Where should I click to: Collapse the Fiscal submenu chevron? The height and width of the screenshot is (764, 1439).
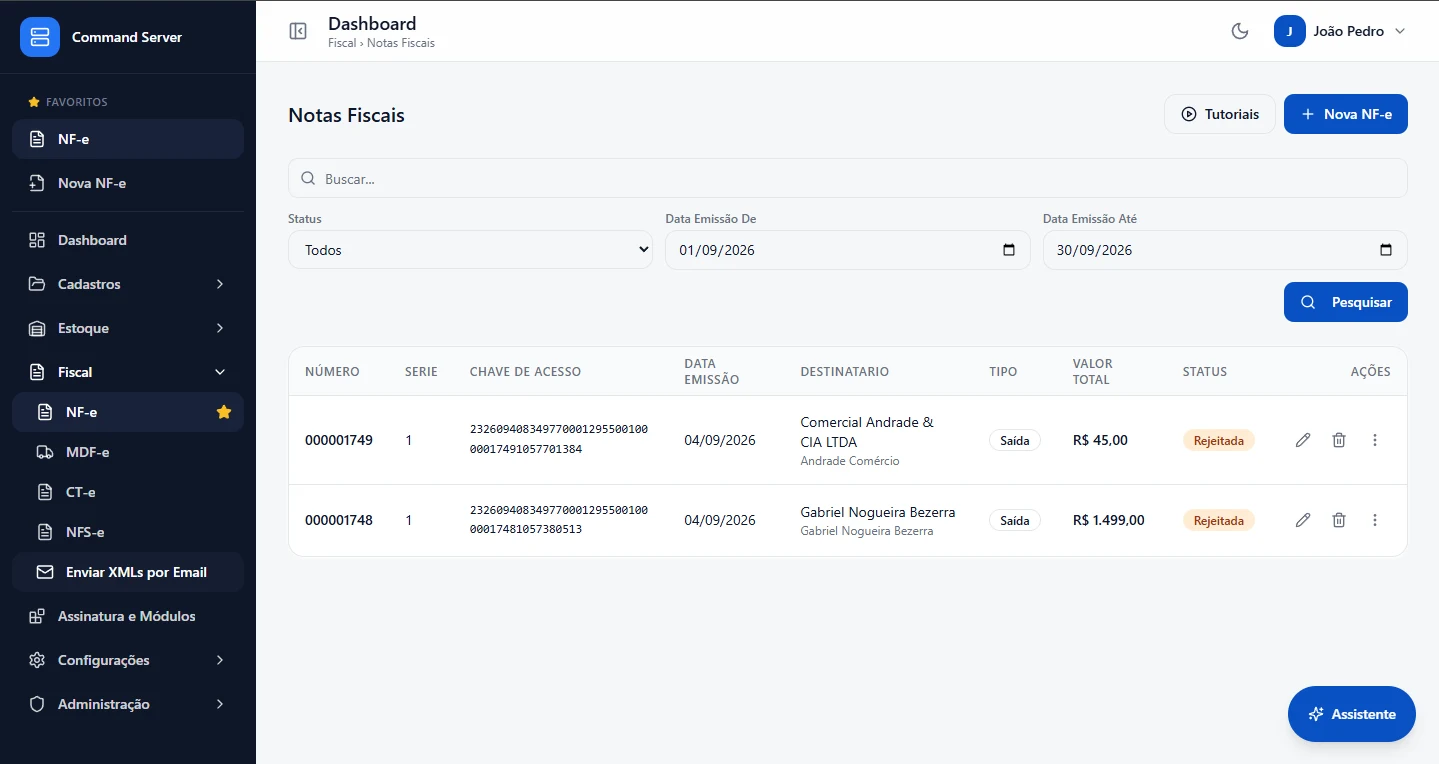coord(220,372)
